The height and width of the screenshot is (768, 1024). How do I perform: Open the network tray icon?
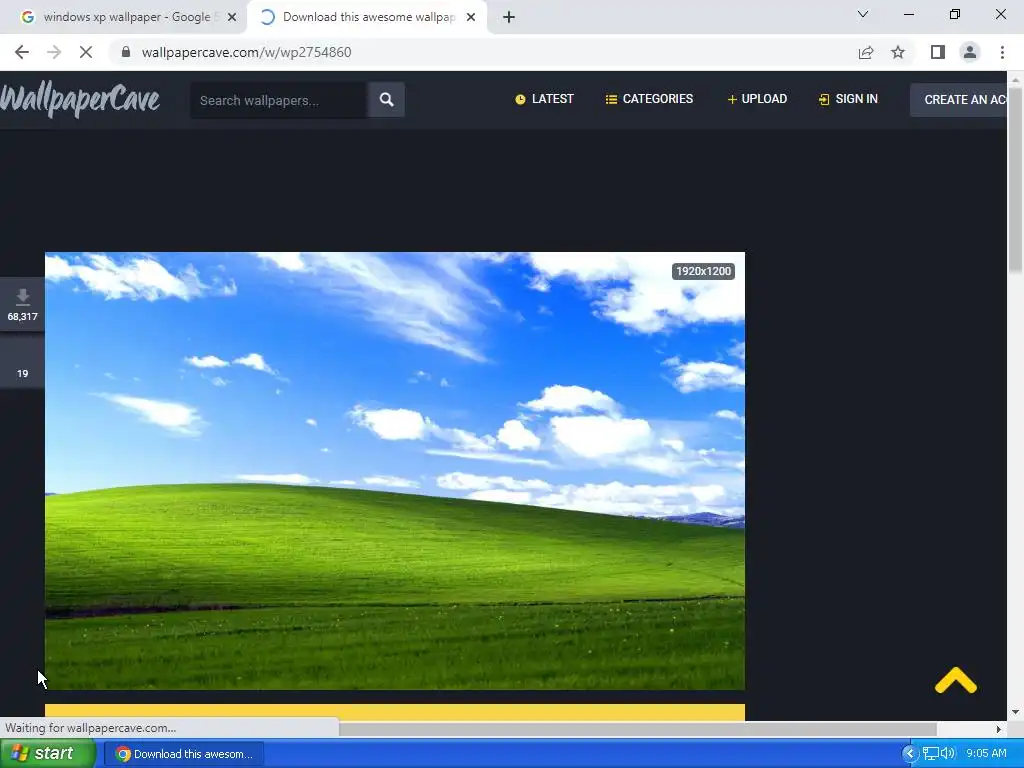click(931, 754)
